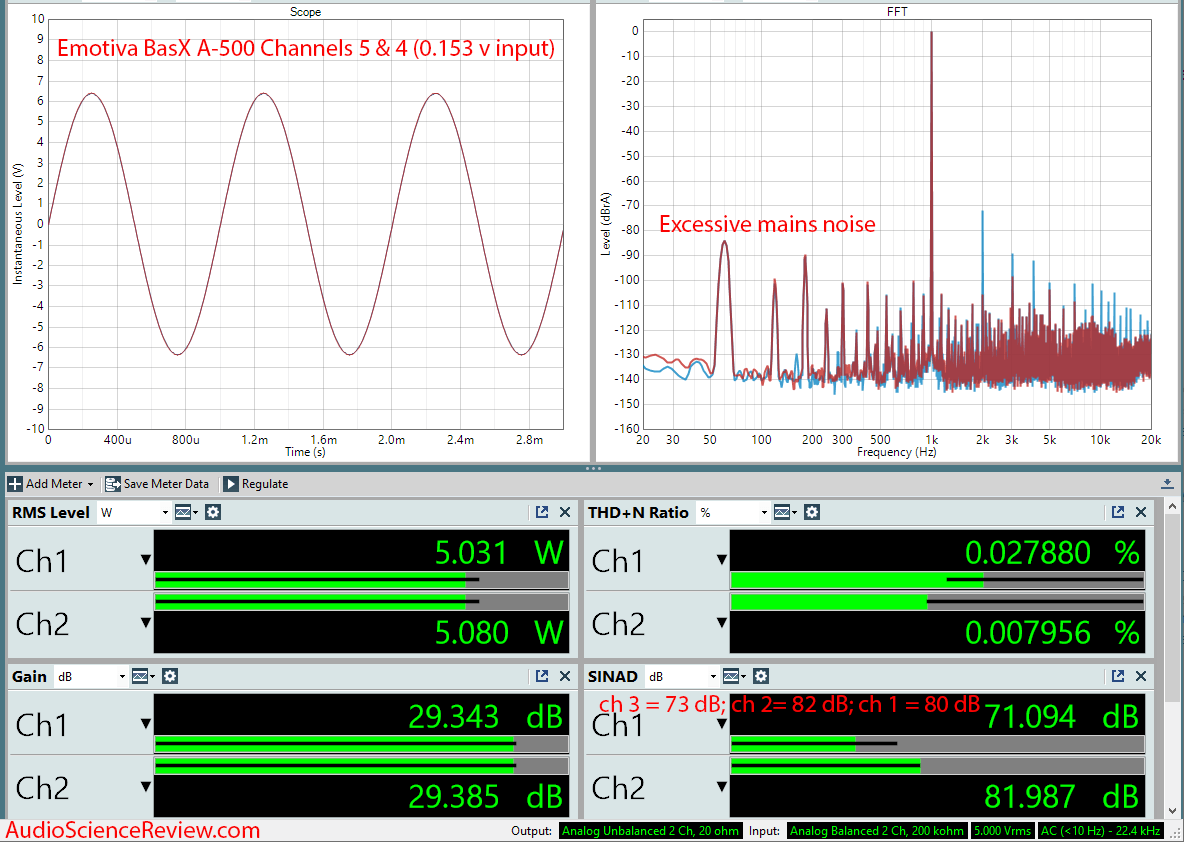1184x842 pixels.
Task: Collapse the meters panel with download-arrow icon
Action: pos(1167,483)
